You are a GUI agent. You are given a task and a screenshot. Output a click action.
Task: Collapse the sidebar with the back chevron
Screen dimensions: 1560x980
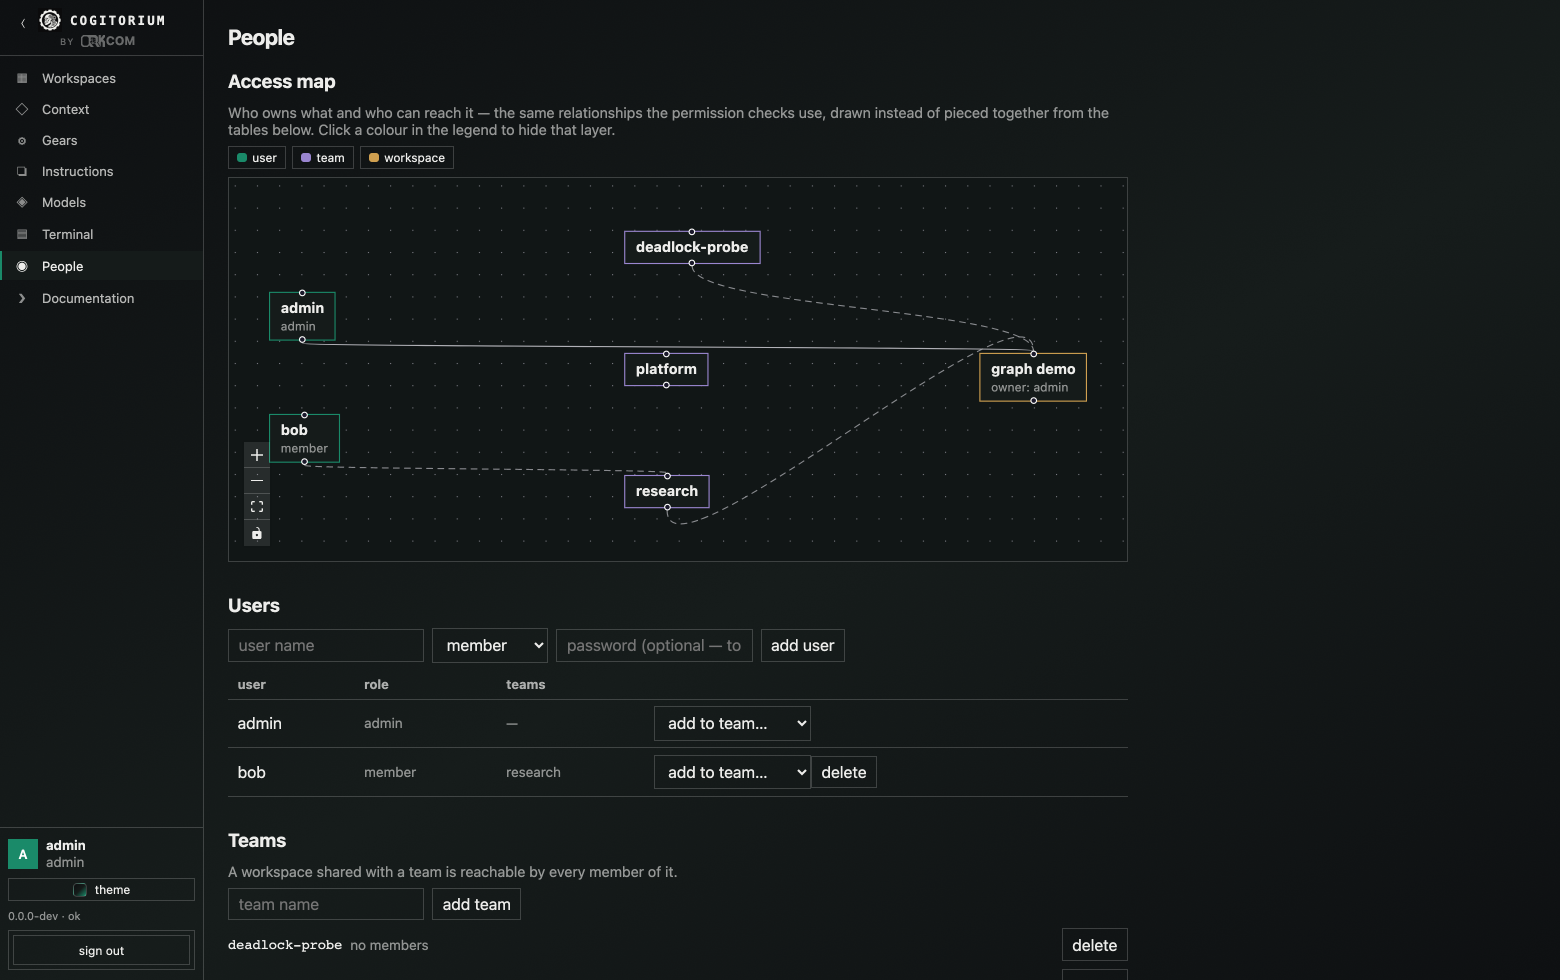point(23,23)
